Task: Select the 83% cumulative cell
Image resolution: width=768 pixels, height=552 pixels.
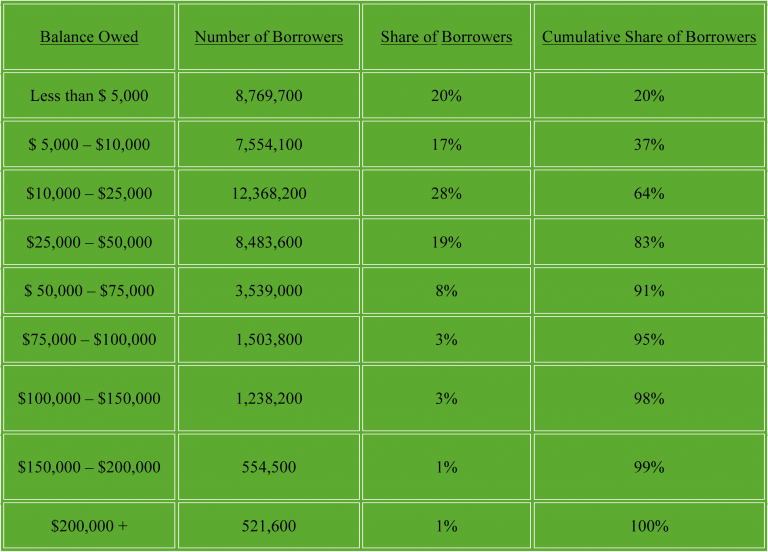Action: click(x=649, y=241)
